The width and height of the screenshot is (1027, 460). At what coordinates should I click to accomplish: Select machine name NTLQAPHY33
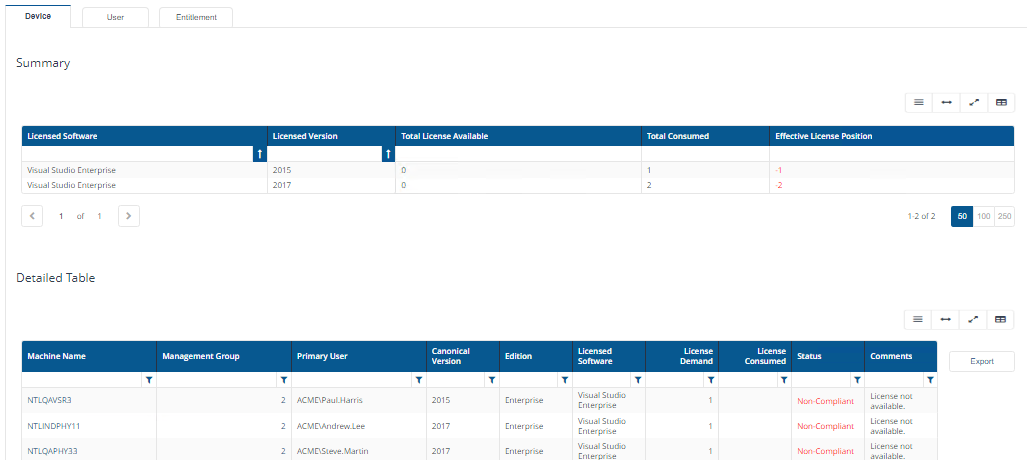53,451
